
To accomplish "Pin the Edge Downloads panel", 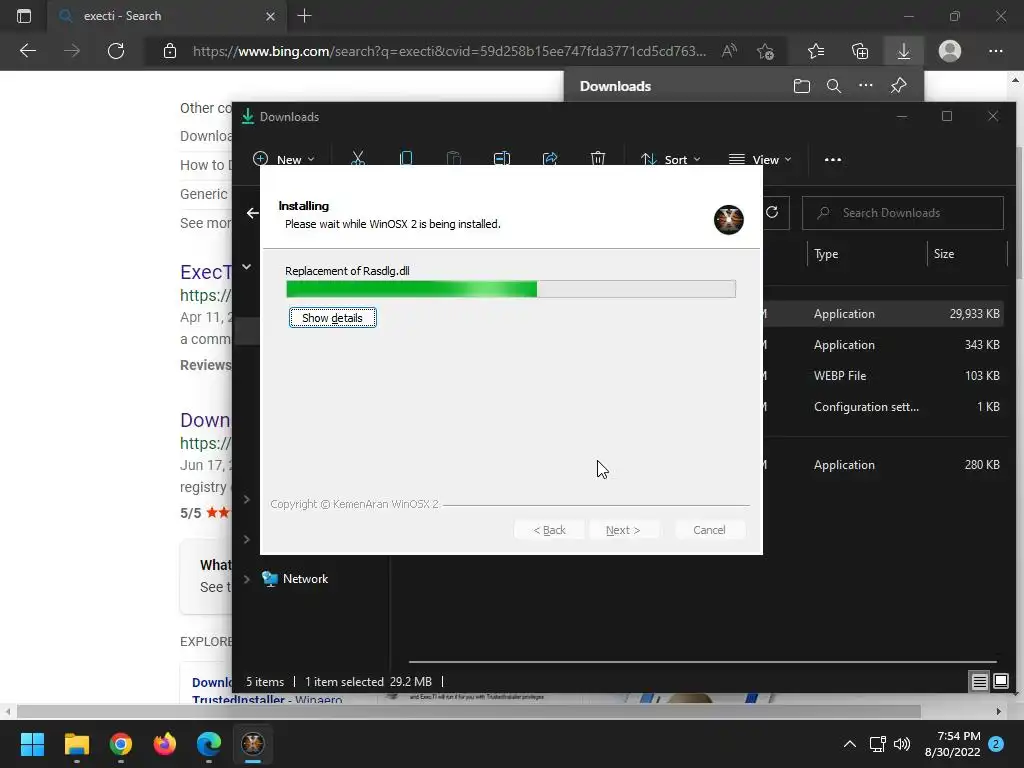I will click(x=899, y=86).
